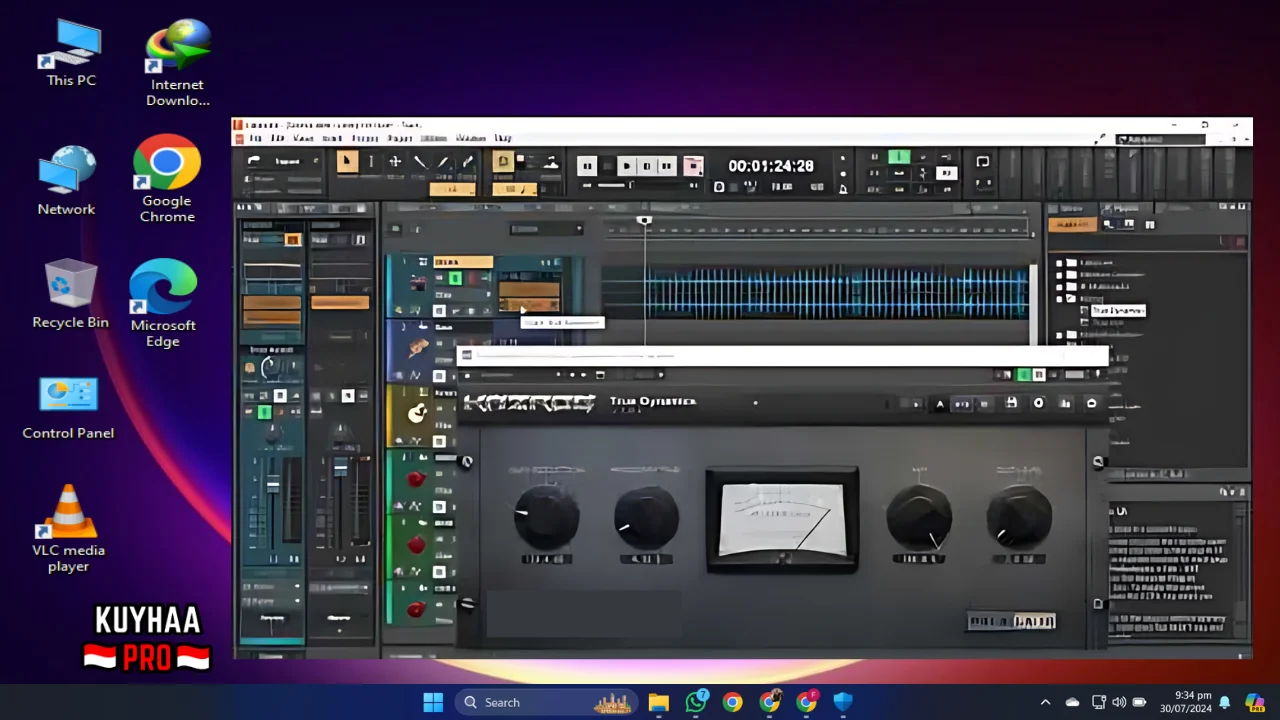Select the guitar instrument track icon
1280x720 pixels.
(418, 348)
